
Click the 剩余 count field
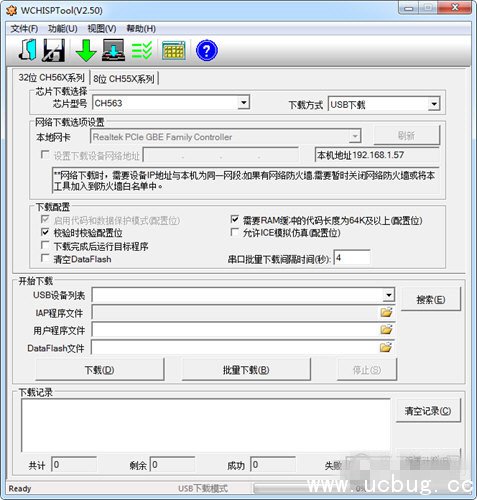pos(172,464)
